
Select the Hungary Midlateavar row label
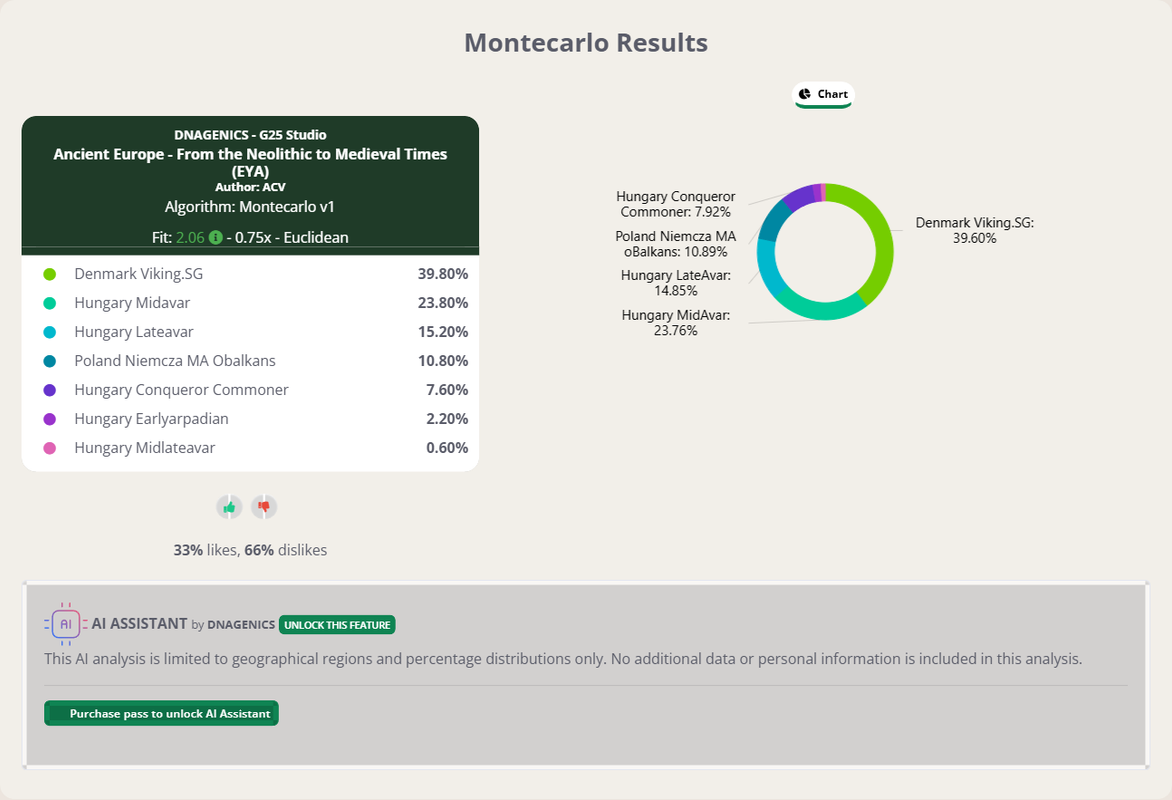pos(144,448)
